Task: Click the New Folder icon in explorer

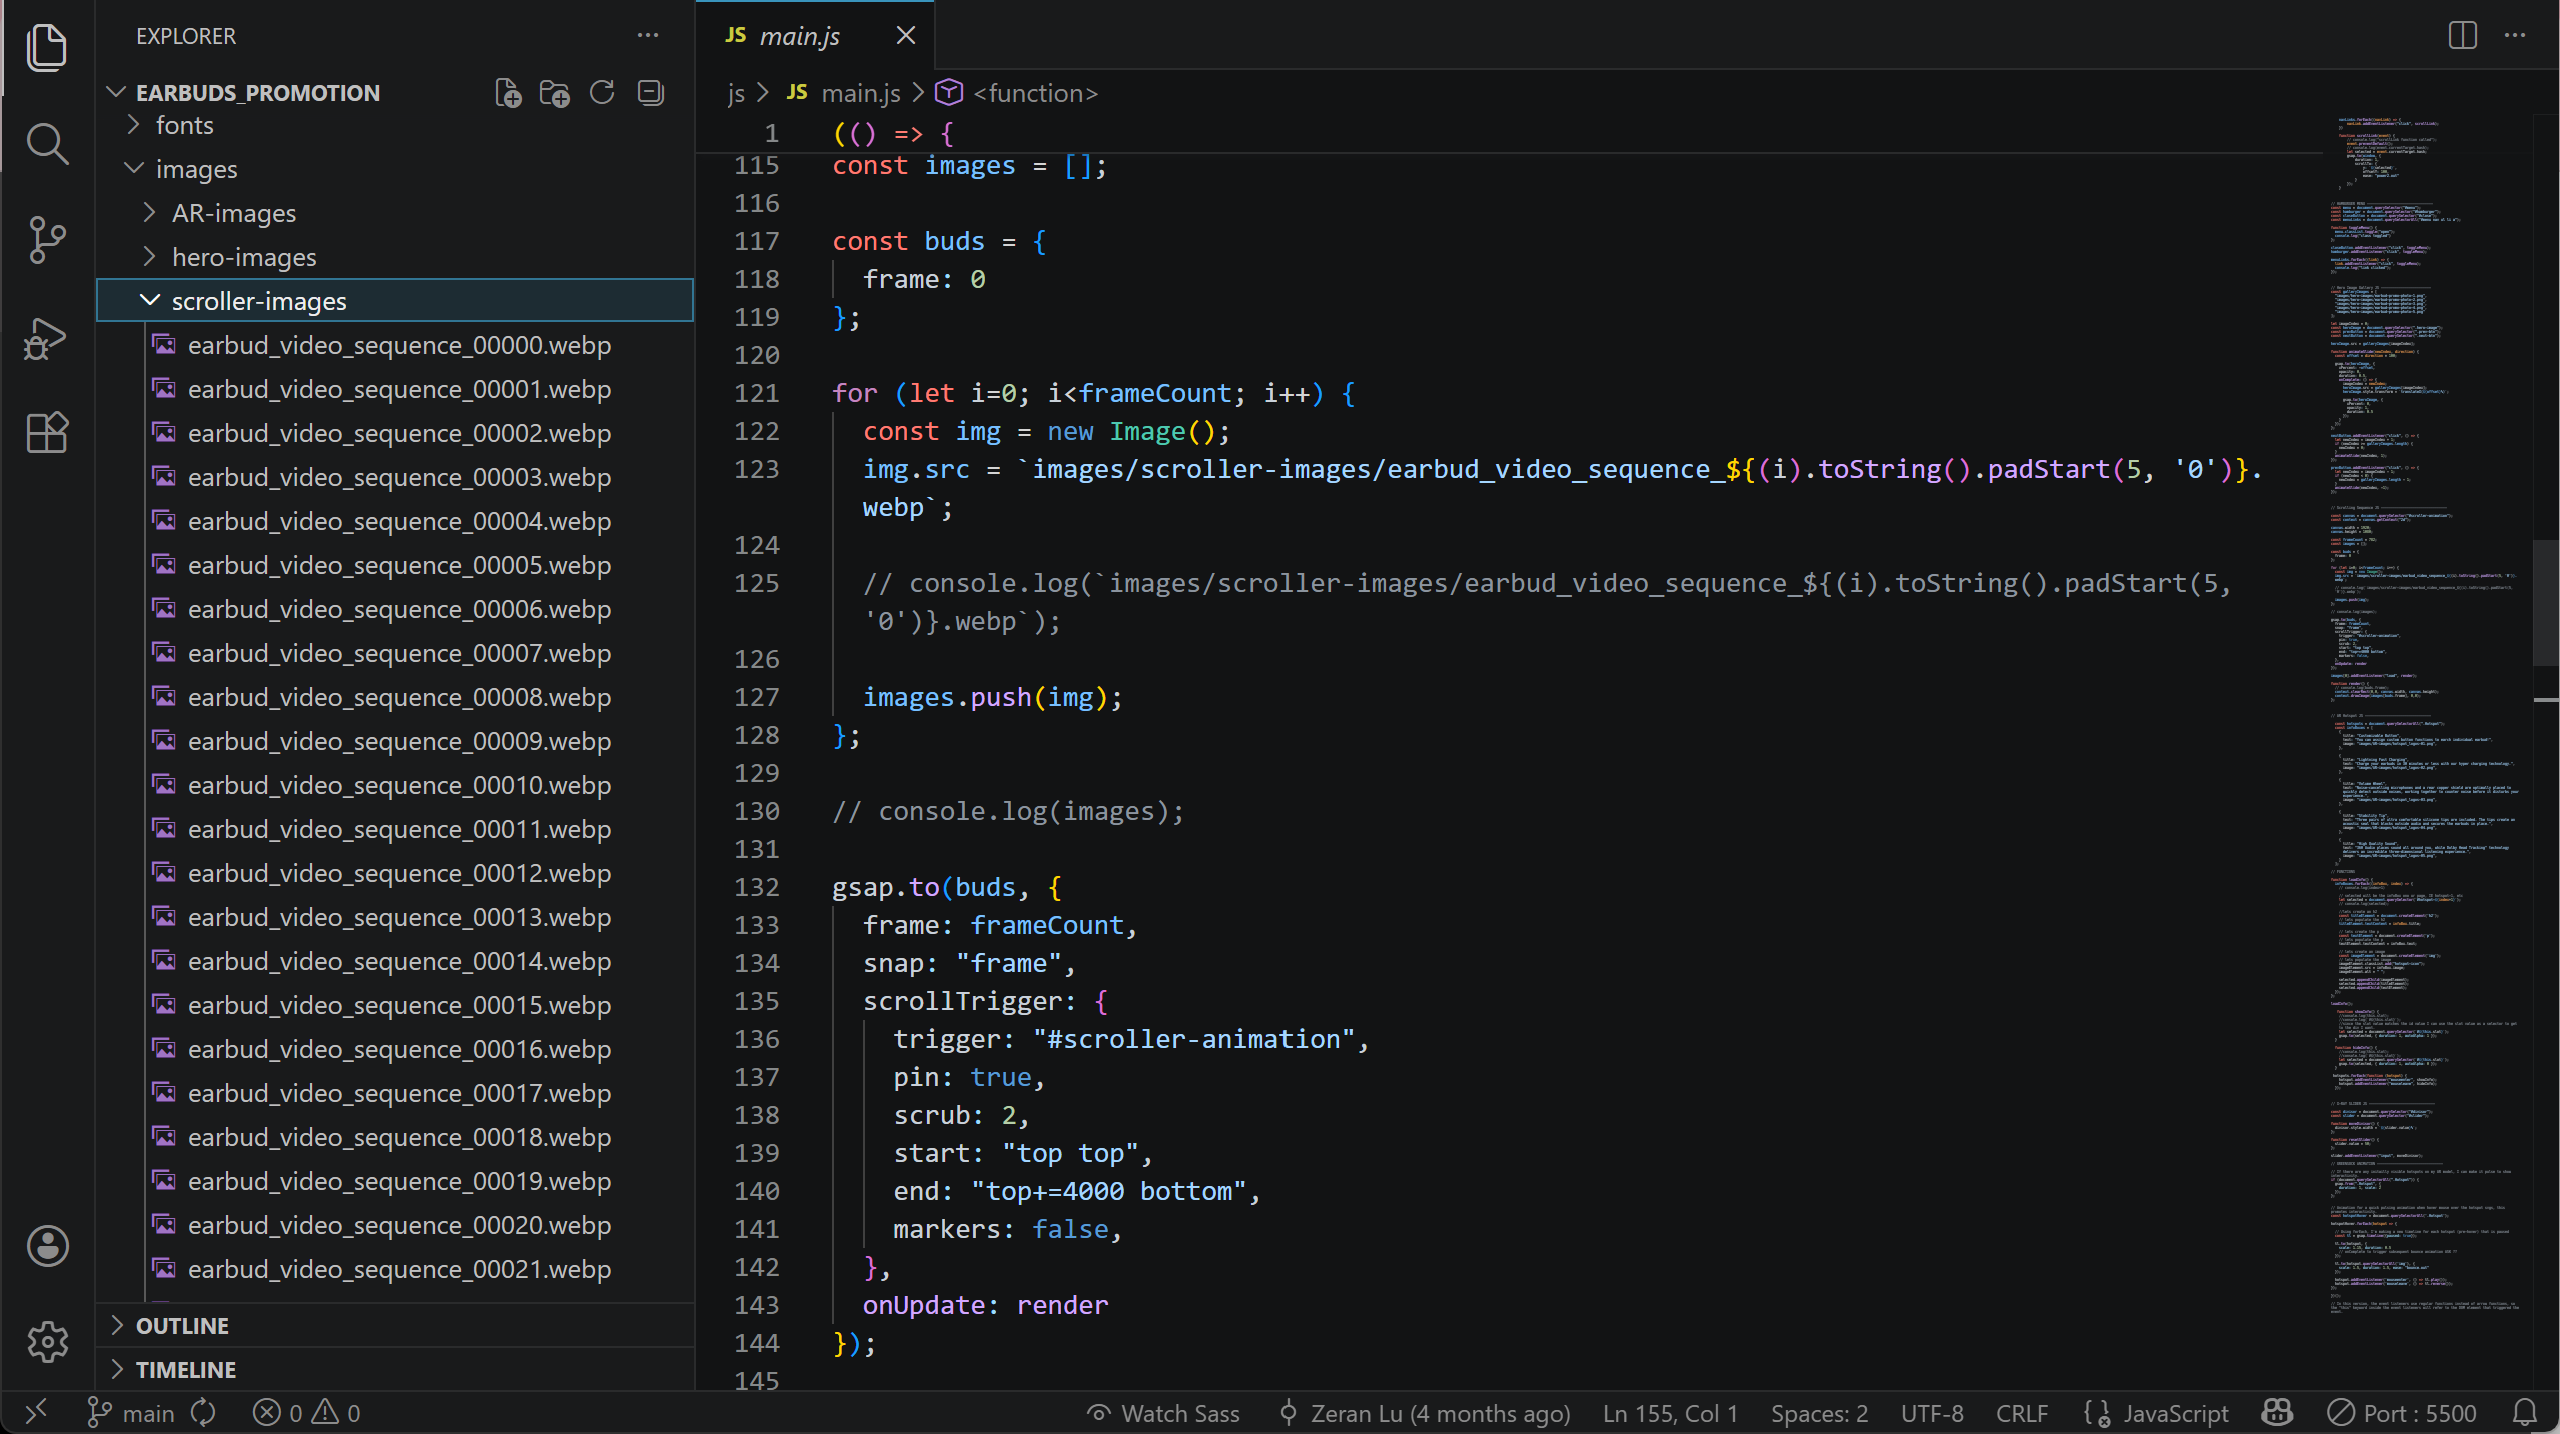Action: point(555,93)
